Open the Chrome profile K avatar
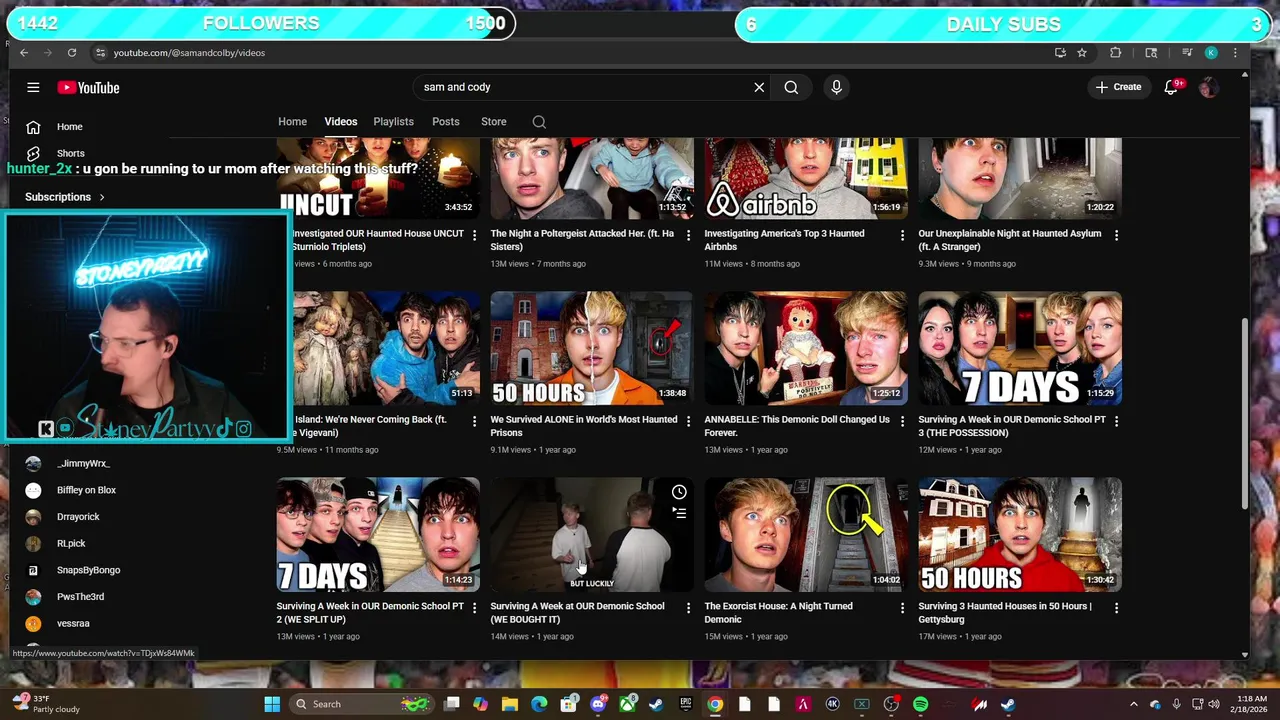 point(1211,52)
